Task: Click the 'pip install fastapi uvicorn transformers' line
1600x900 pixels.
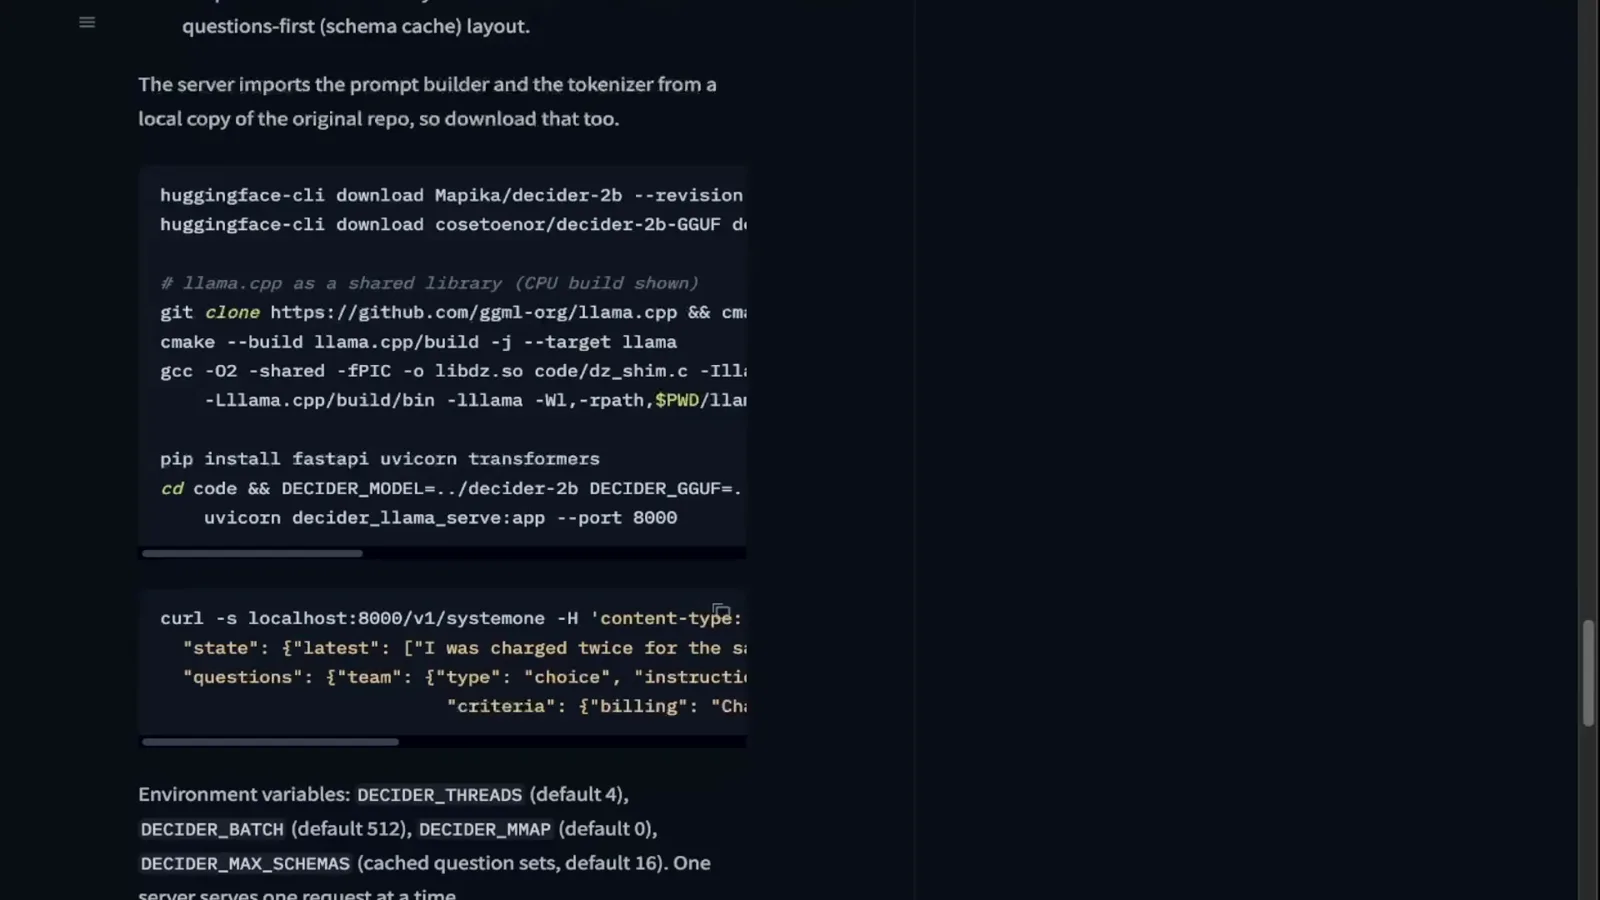Action: point(380,459)
